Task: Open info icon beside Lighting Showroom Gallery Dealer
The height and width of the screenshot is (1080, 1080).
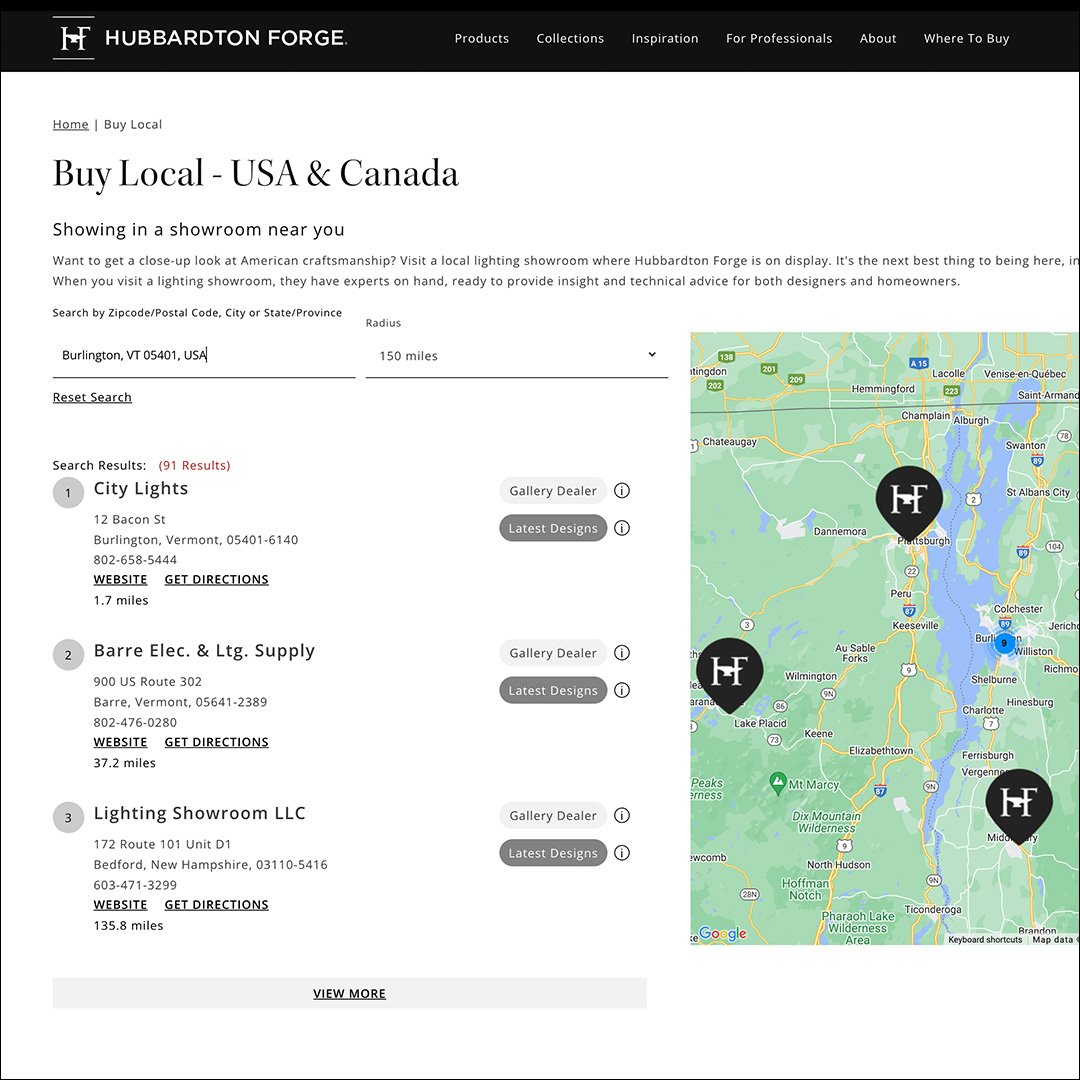Action: point(622,816)
